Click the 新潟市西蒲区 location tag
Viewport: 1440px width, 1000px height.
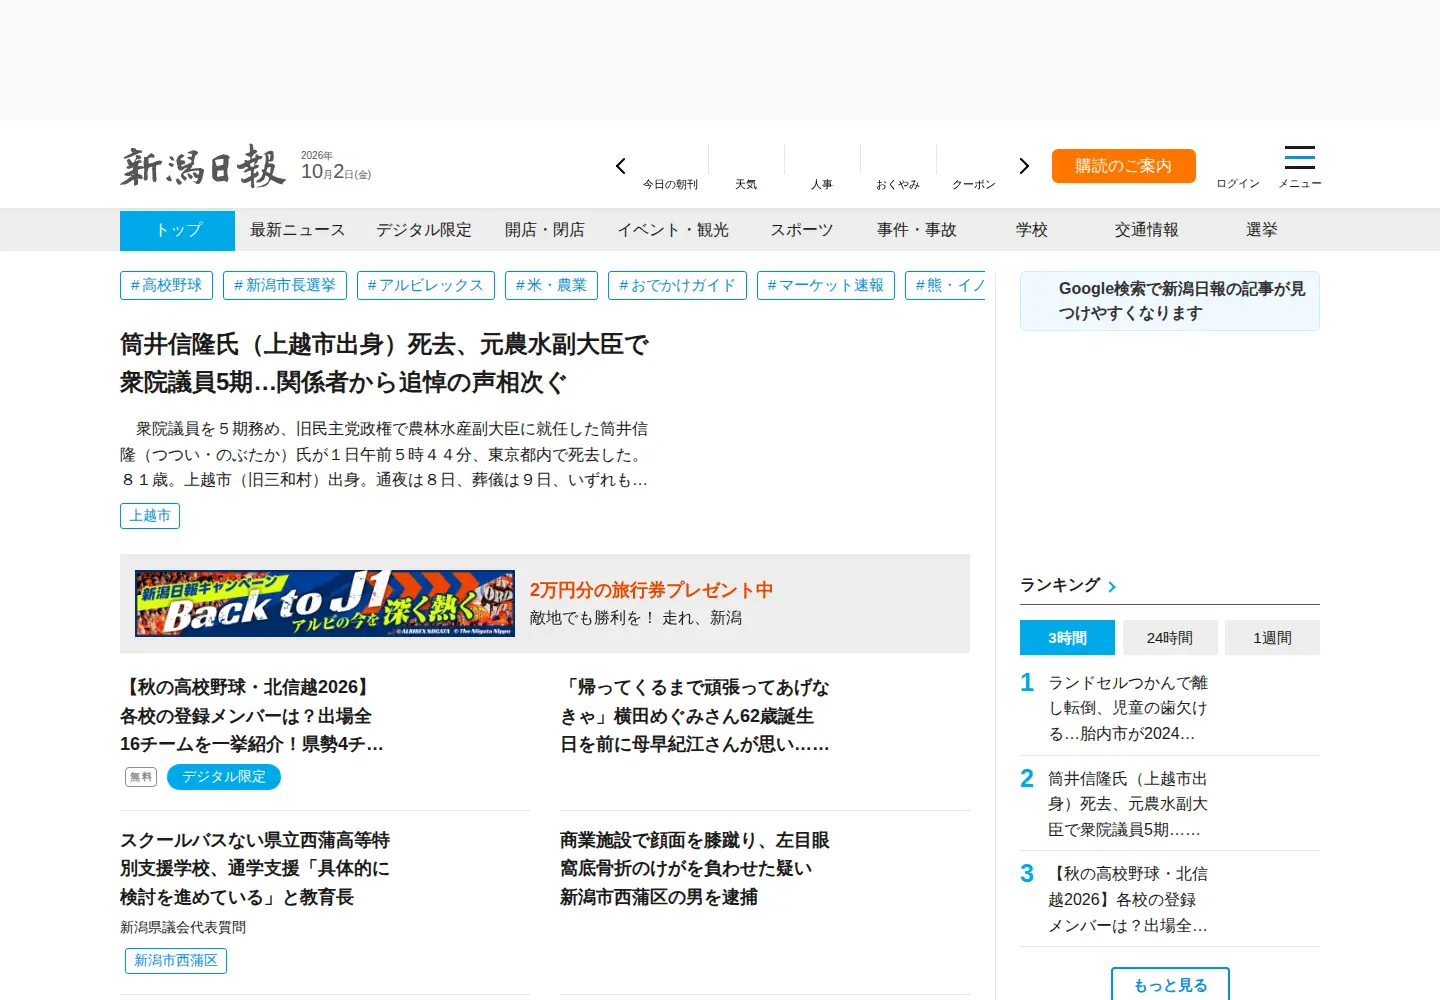click(x=176, y=961)
